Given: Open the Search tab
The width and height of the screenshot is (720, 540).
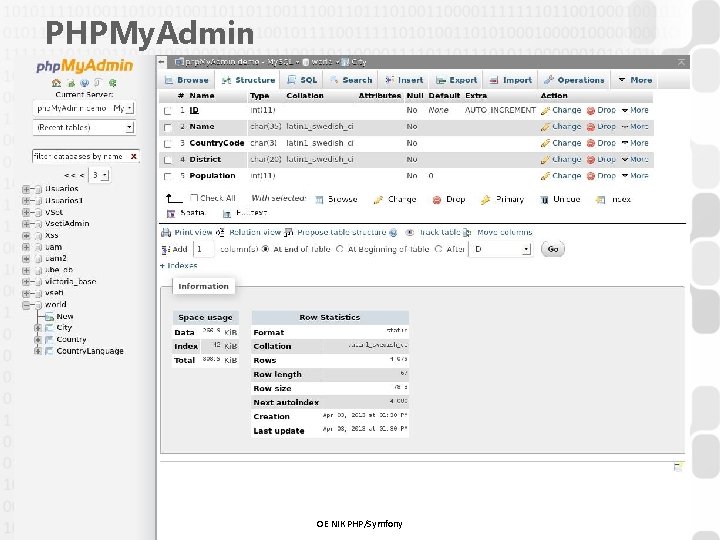Looking at the screenshot, I should (351, 80).
